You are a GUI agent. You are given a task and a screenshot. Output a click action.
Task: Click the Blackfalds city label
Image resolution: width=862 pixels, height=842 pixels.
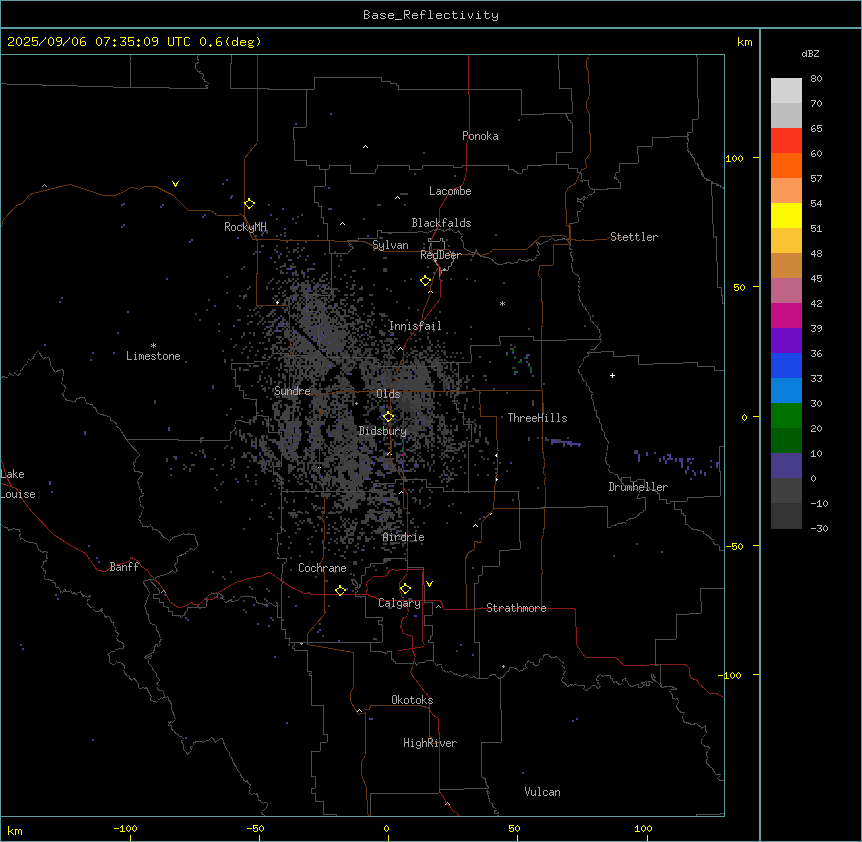441,223
